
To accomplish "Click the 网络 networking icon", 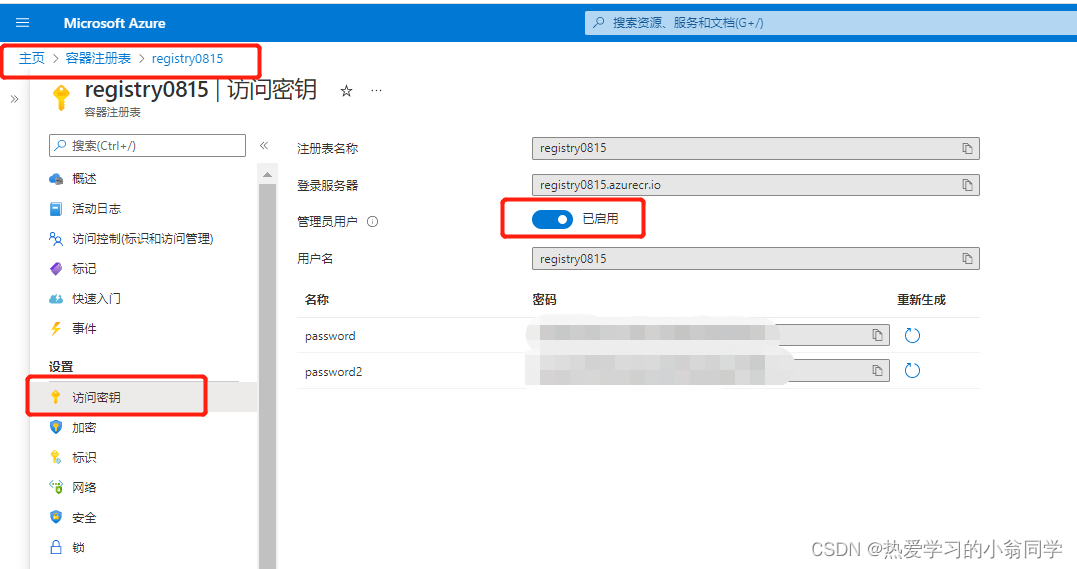I will 56,487.
